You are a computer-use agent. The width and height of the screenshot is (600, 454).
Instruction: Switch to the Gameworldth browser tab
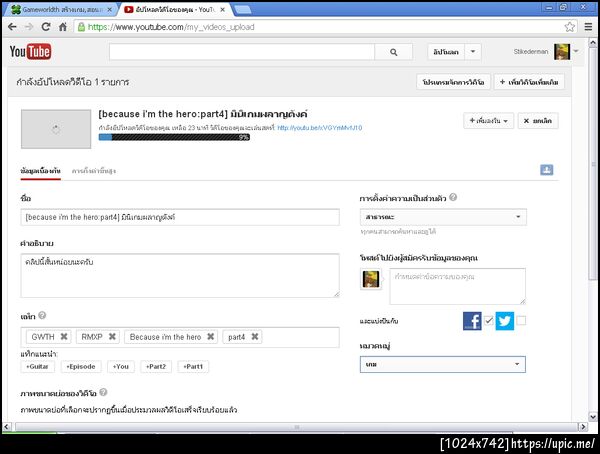[62, 10]
